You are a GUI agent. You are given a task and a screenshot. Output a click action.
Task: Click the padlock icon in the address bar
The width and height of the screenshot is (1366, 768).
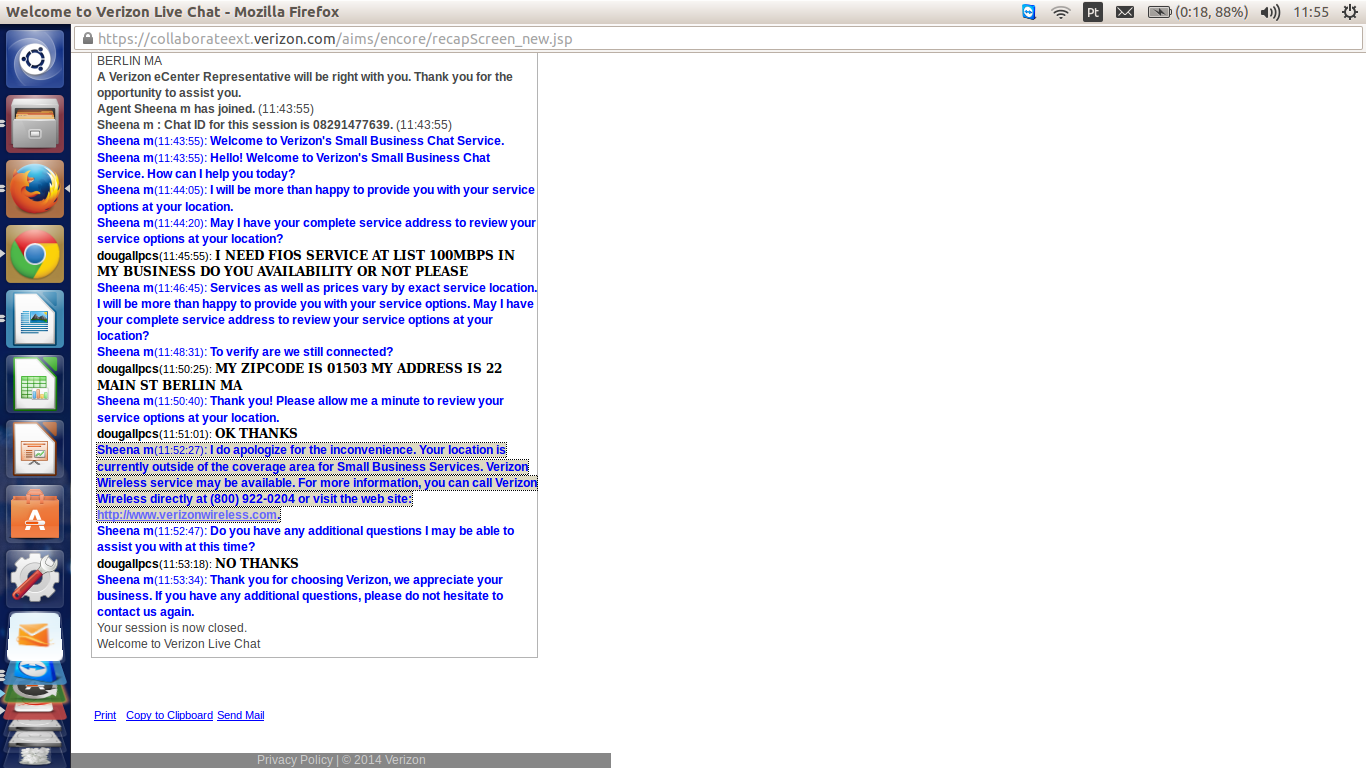click(88, 39)
